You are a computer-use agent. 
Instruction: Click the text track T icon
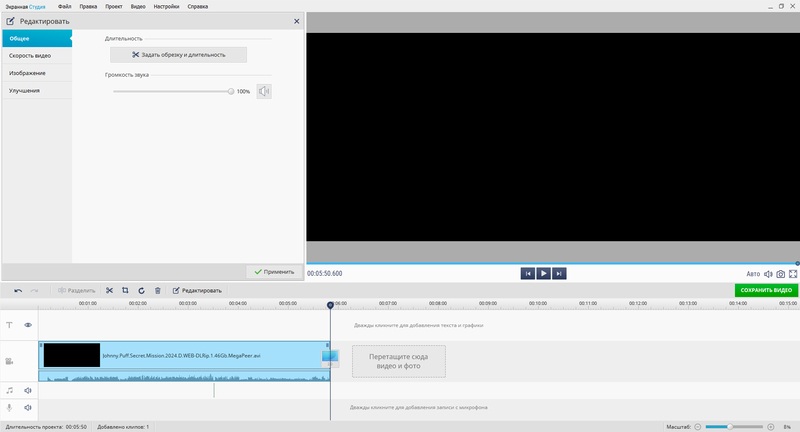pyautogui.click(x=9, y=325)
